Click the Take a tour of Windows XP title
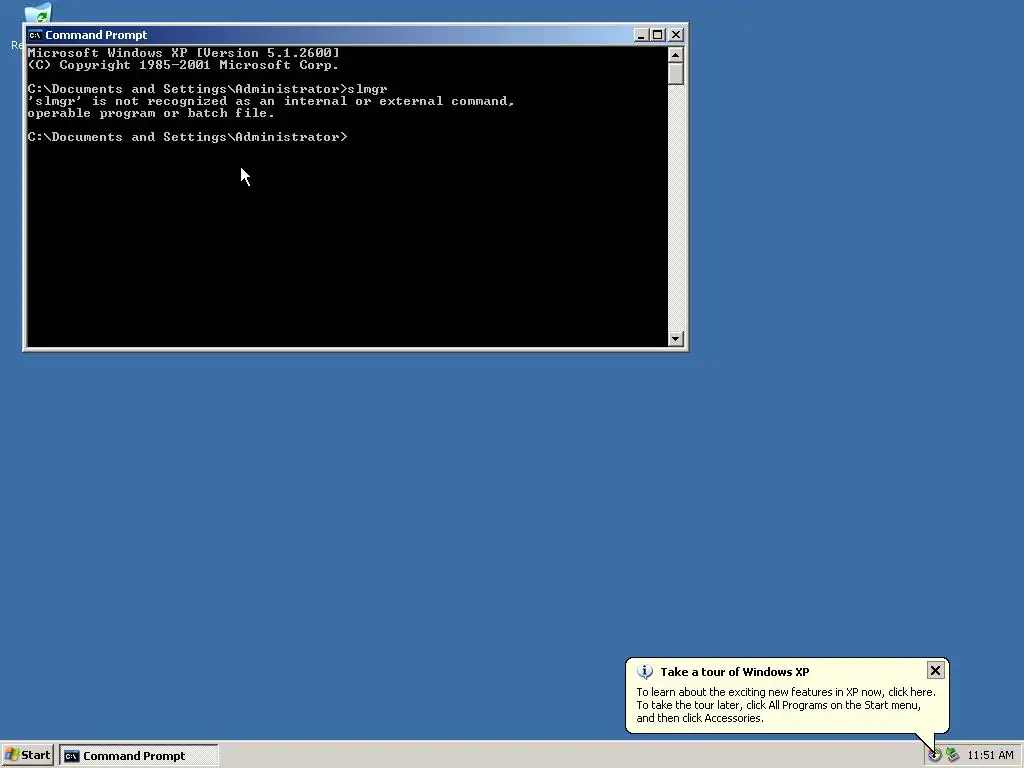This screenshot has width=1024, height=768. tap(735, 672)
